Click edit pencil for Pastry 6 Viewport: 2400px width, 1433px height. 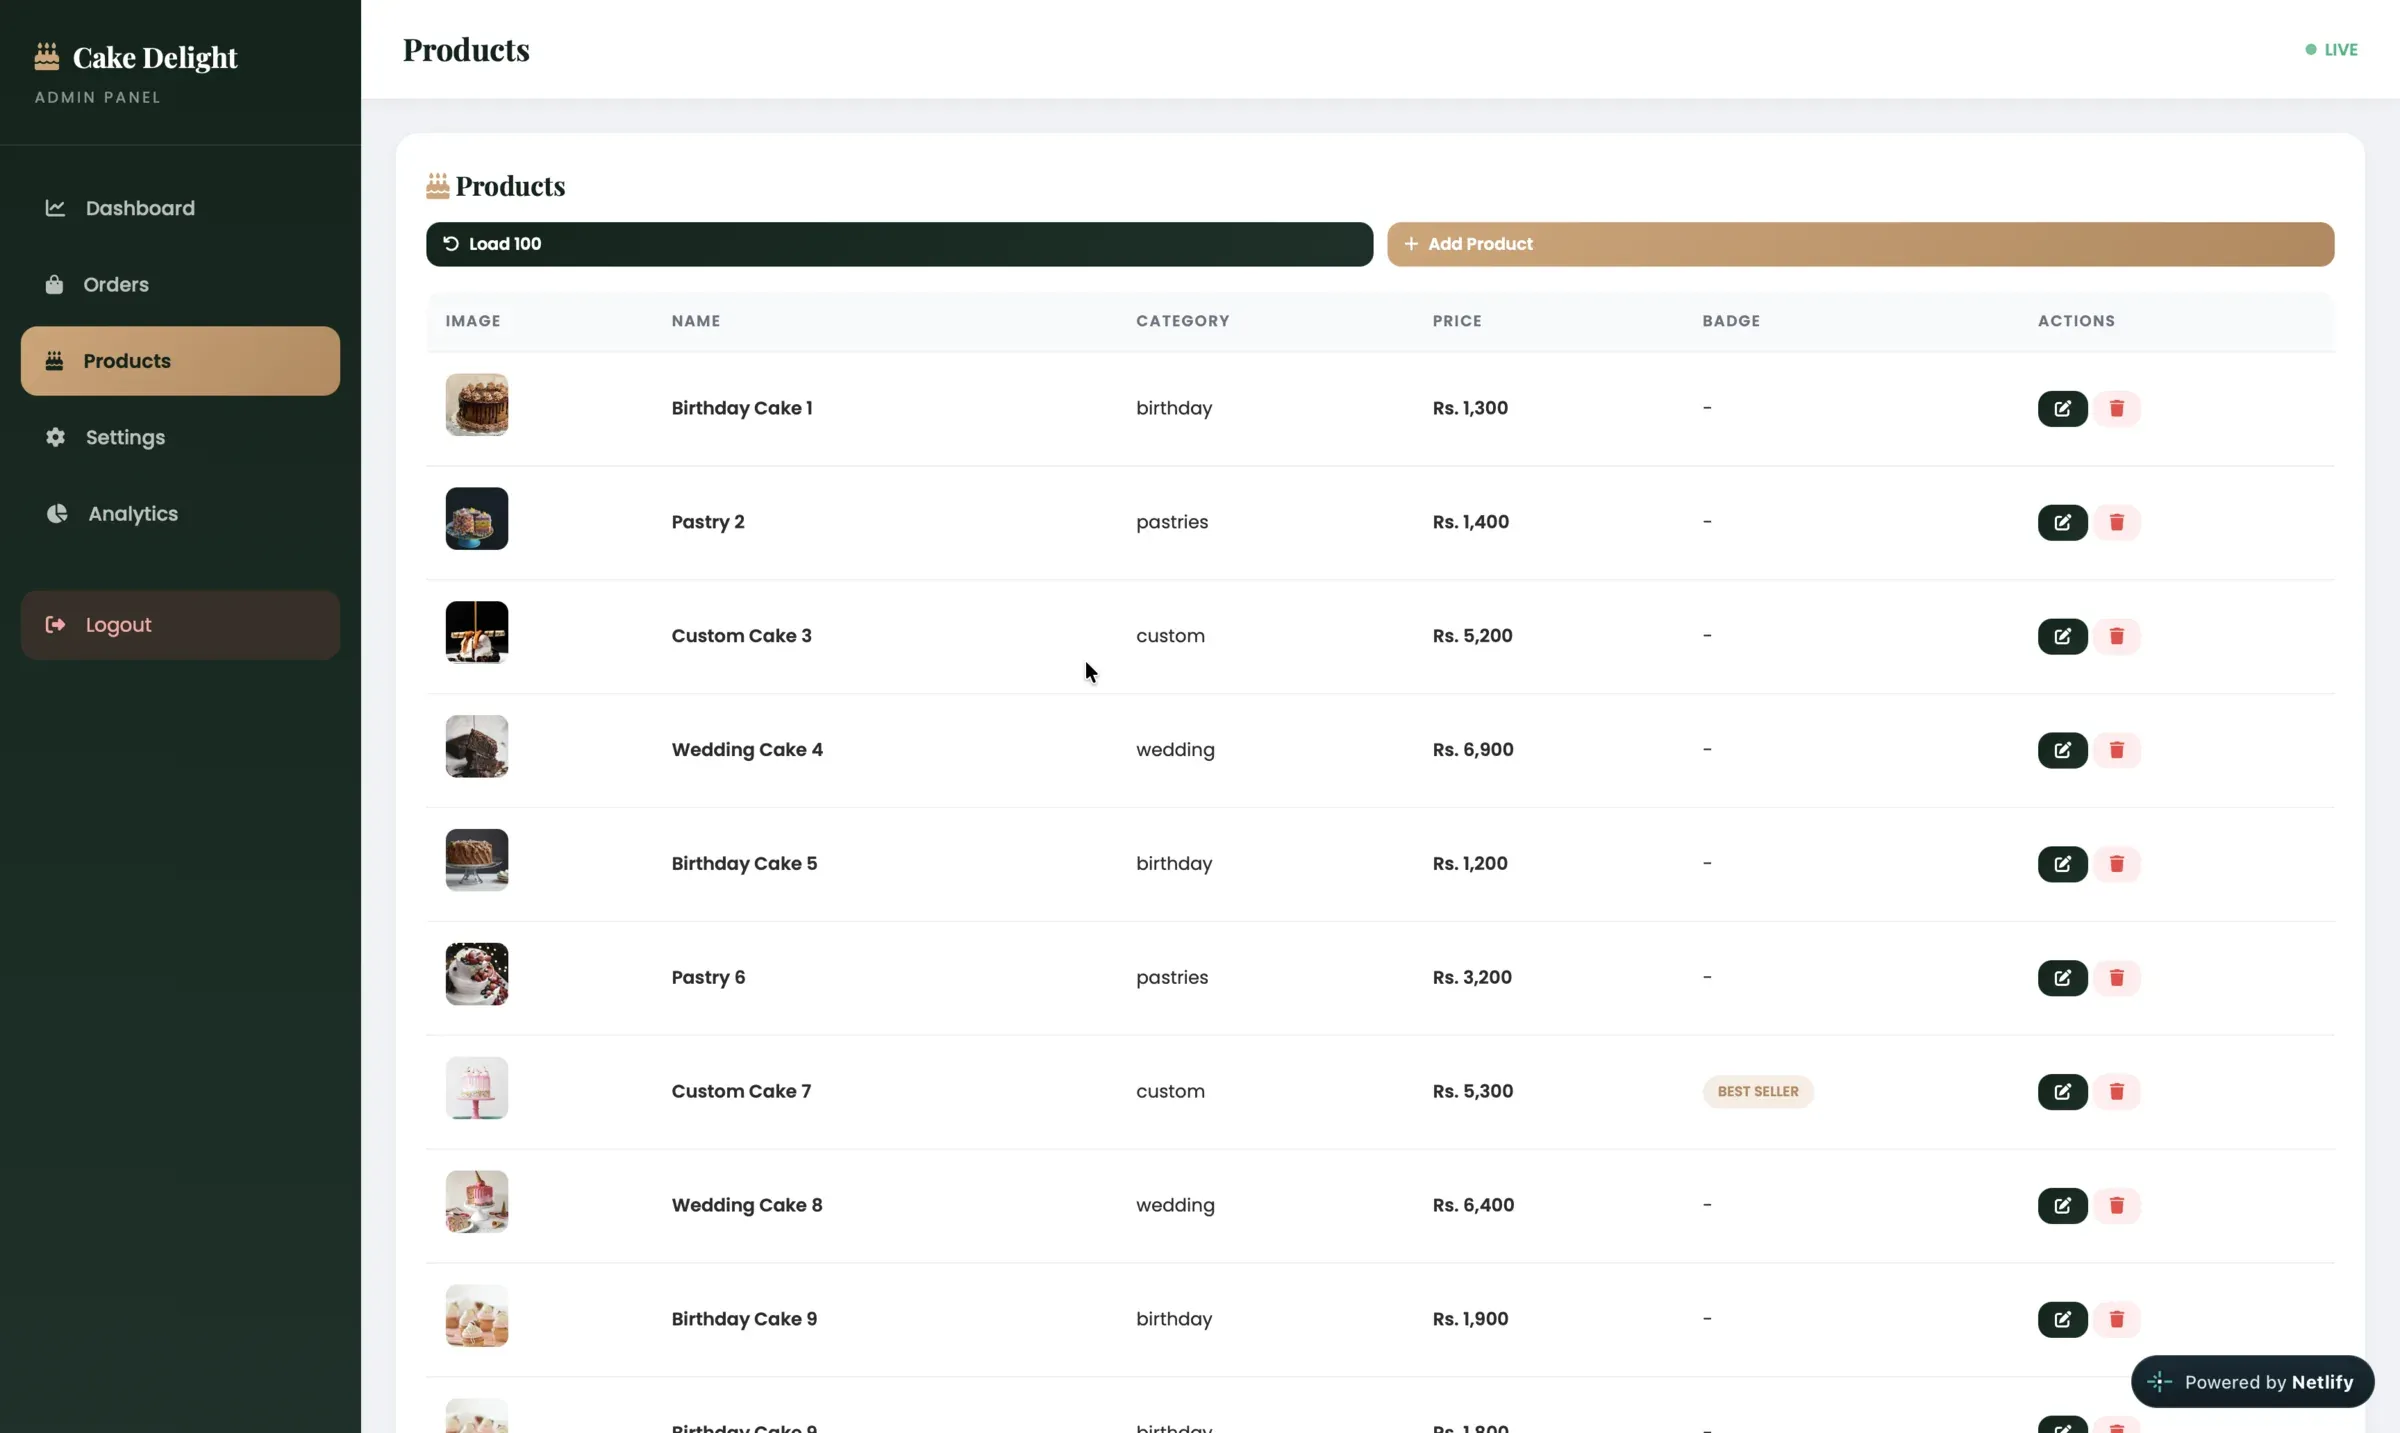pyautogui.click(x=2062, y=978)
